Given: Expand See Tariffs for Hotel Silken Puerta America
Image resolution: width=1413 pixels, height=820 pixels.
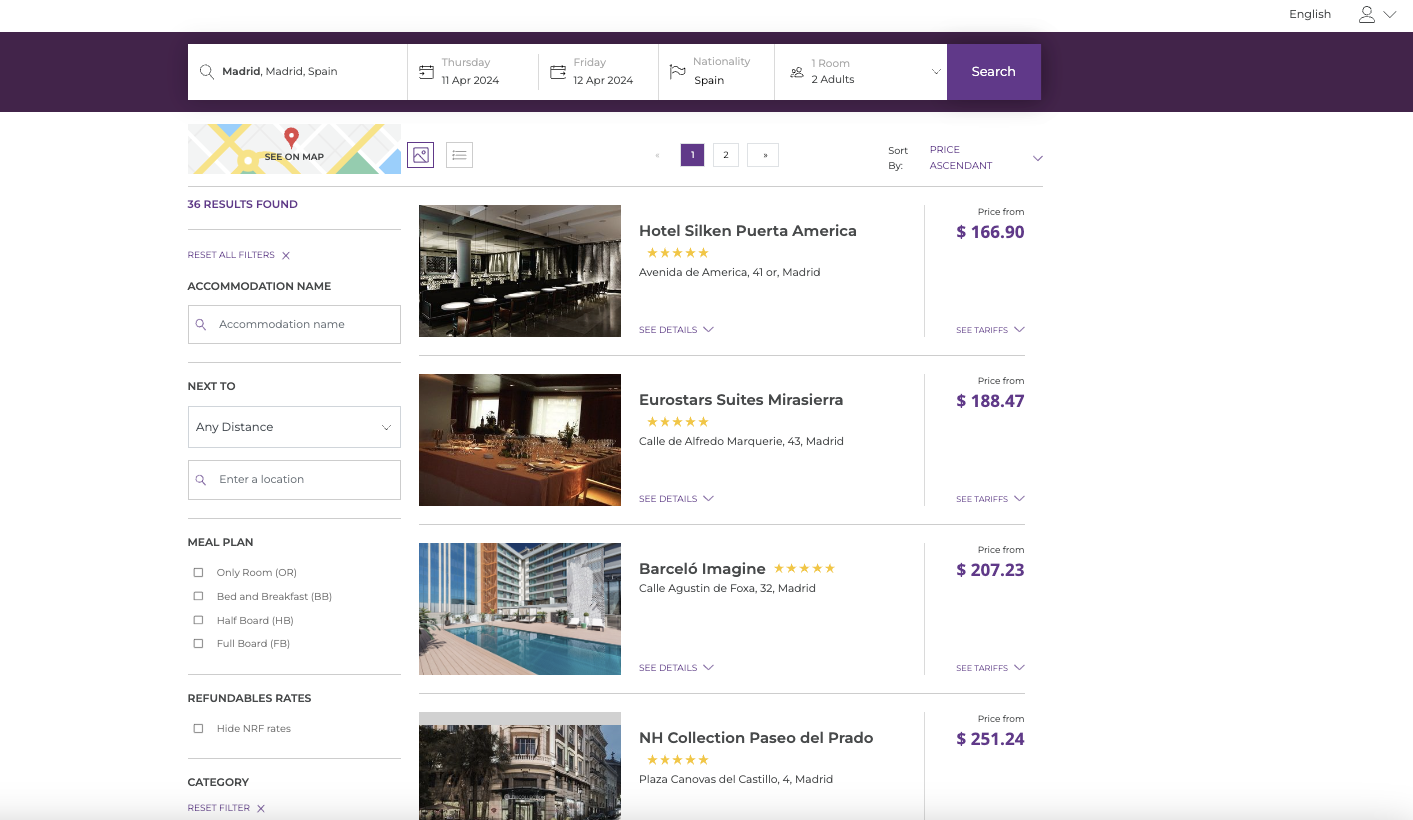Looking at the screenshot, I should tap(990, 330).
